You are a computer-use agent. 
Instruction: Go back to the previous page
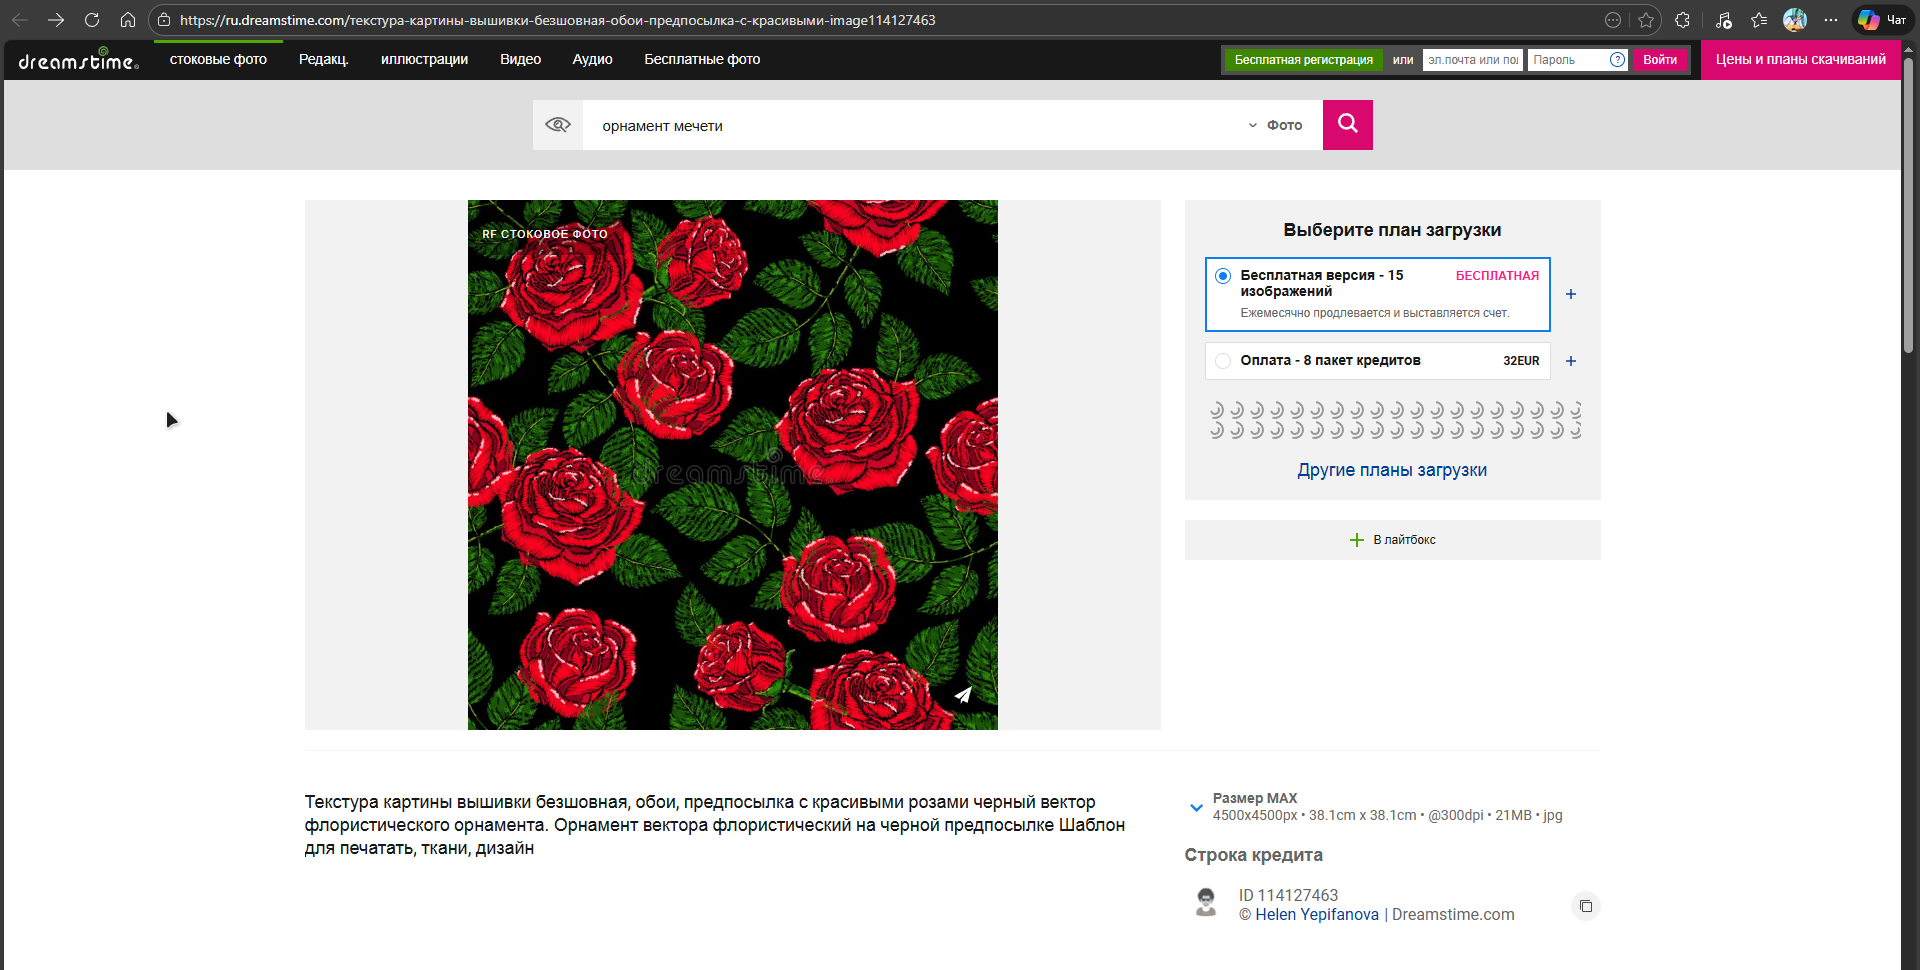(20, 20)
